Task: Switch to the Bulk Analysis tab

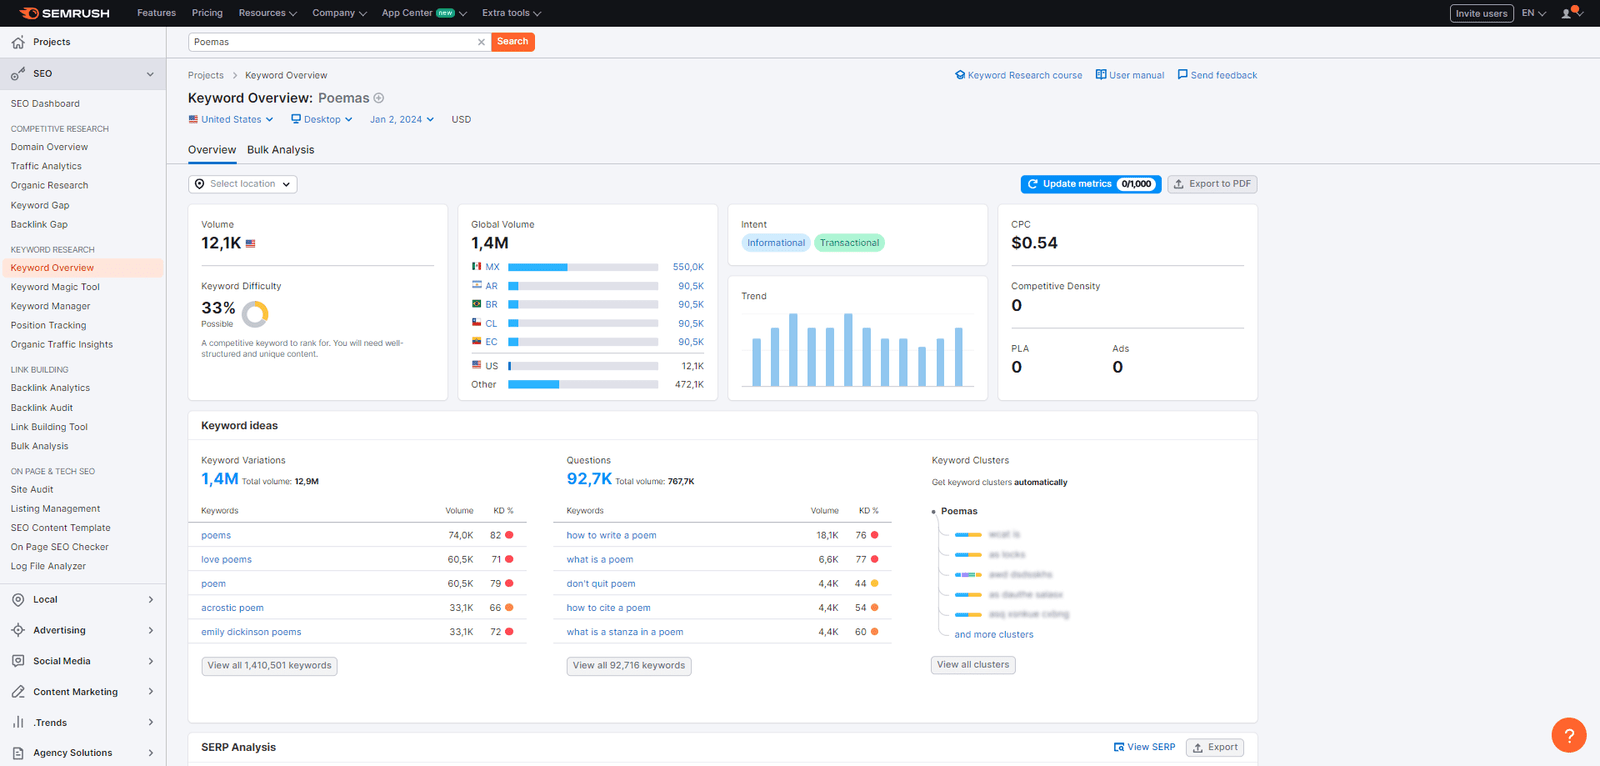Action: click(x=280, y=150)
